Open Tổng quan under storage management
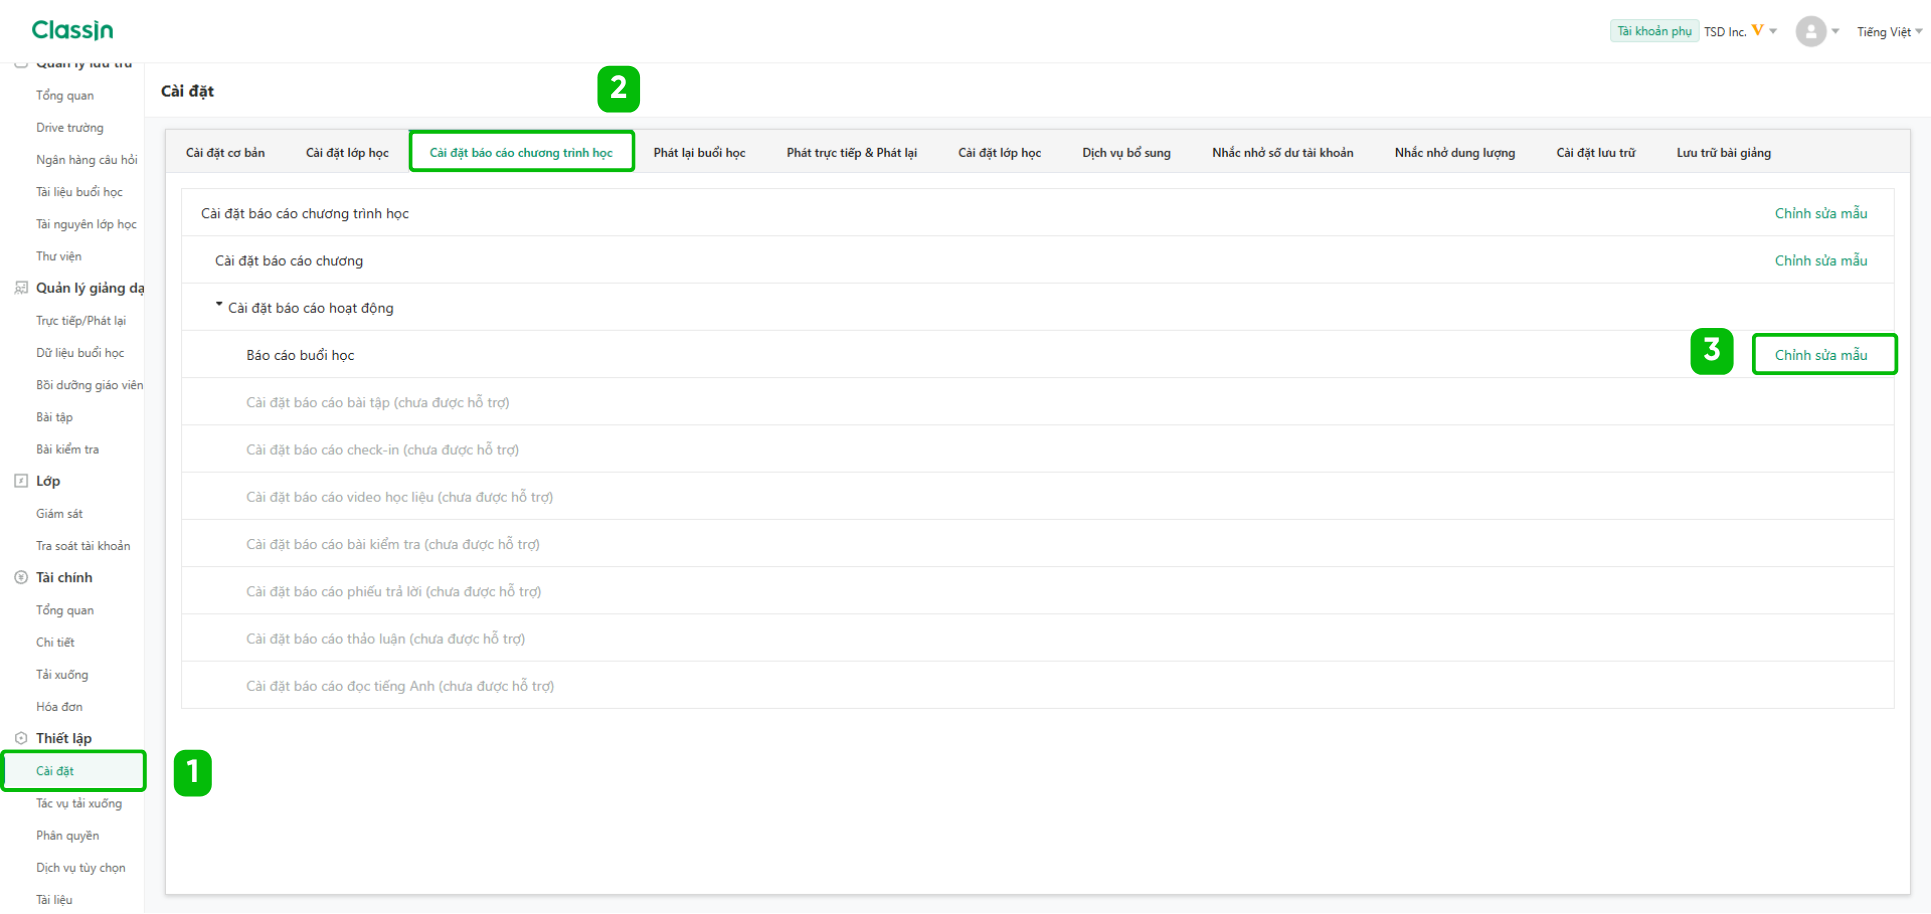Viewport: 1931px width, 914px height. (x=65, y=96)
